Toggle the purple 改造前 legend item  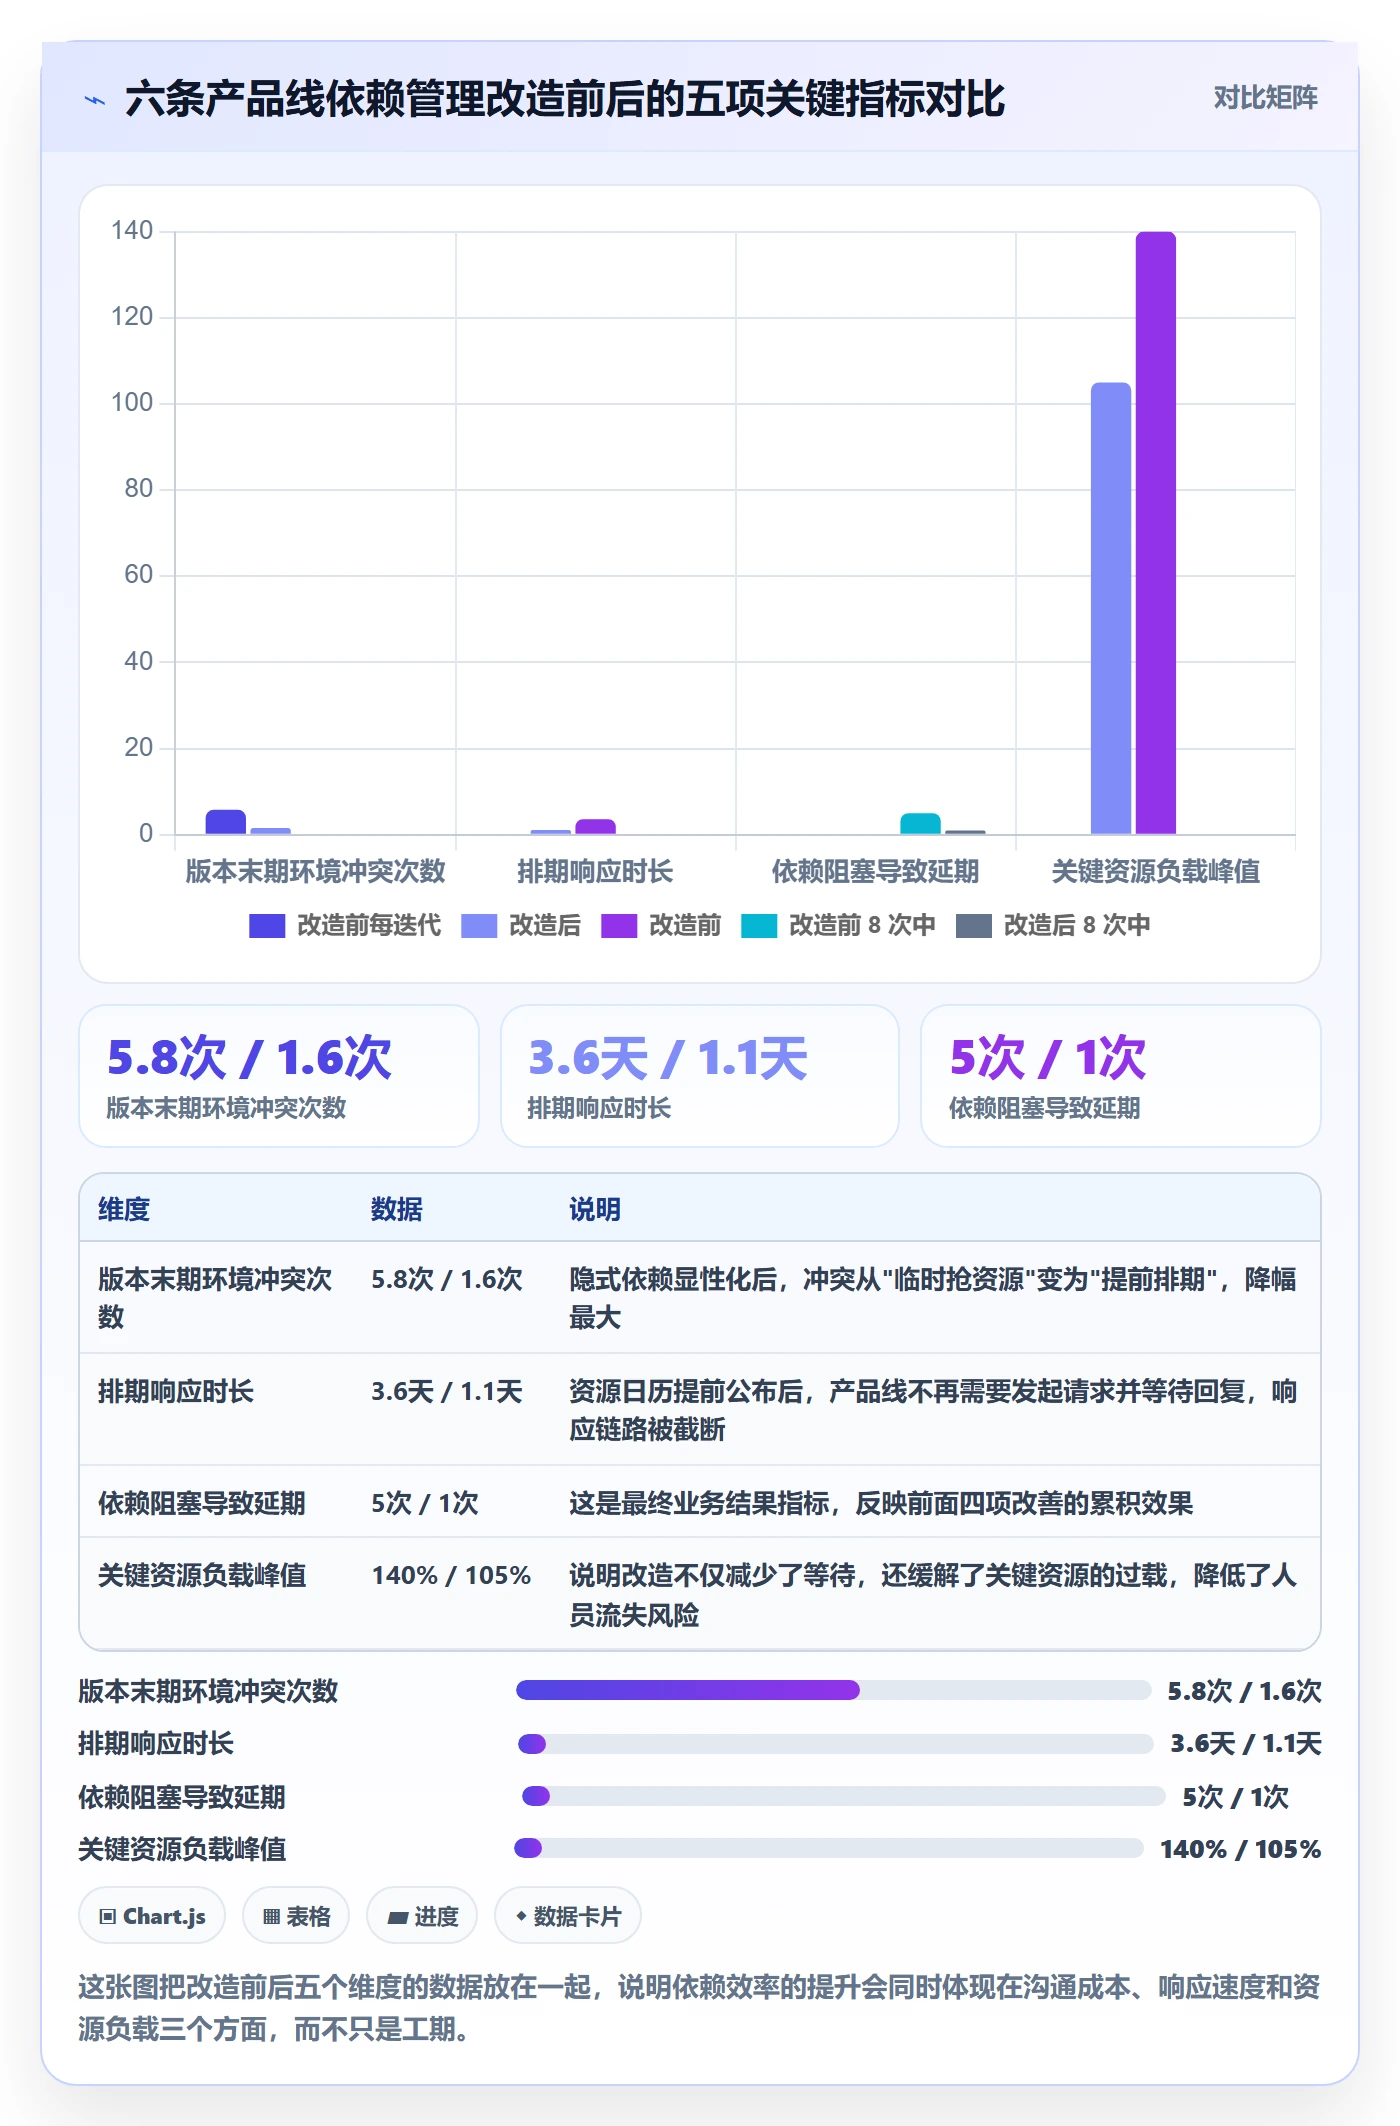pyautogui.click(x=661, y=926)
